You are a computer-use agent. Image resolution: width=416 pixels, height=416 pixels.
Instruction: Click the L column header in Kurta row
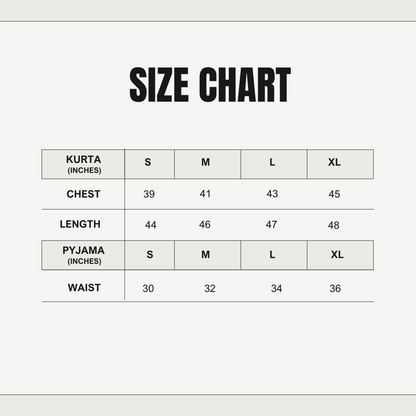274,164
